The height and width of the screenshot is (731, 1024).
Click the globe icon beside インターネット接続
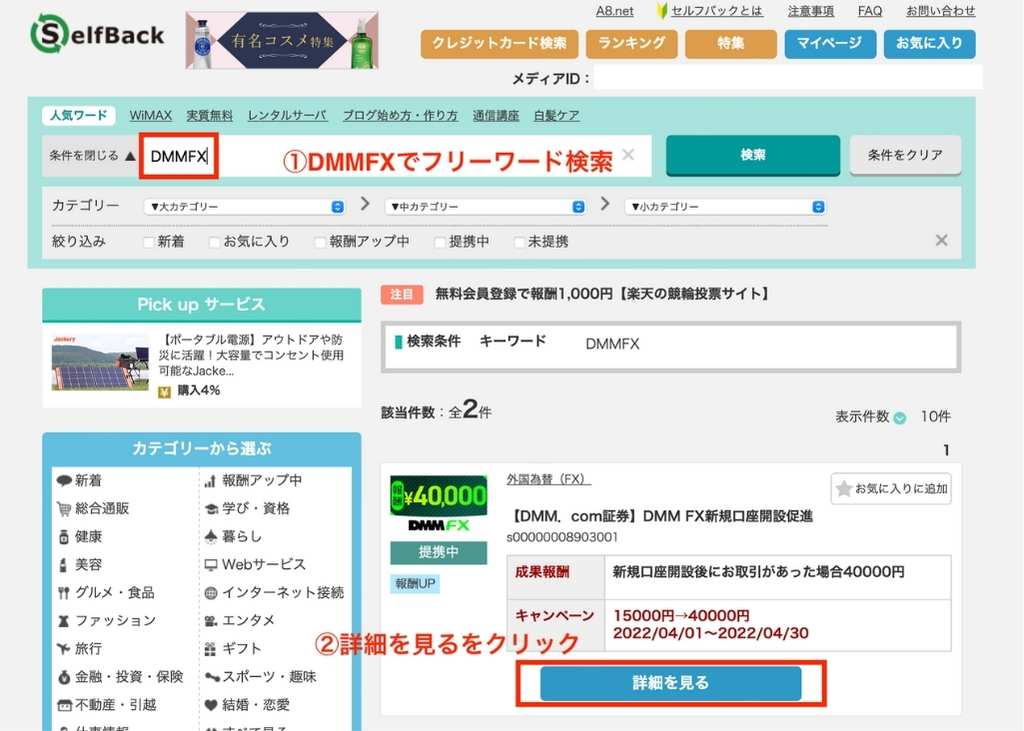[210, 593]
